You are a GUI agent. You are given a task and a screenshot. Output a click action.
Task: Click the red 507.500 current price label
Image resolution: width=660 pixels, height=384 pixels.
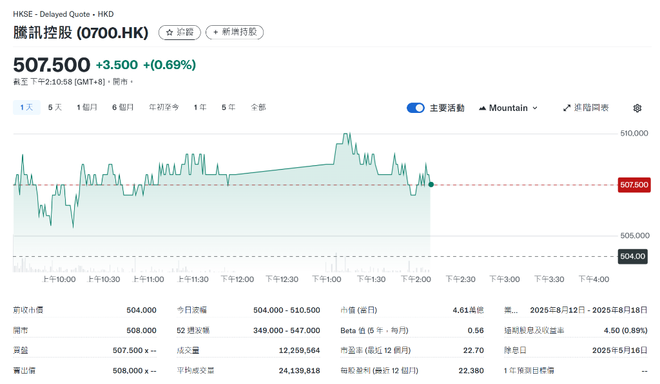click(x=634, y=185)
